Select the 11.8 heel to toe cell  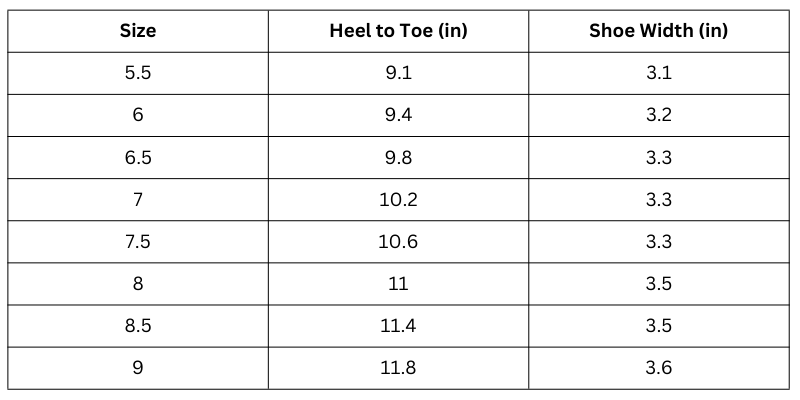click(x=398, y=368)
